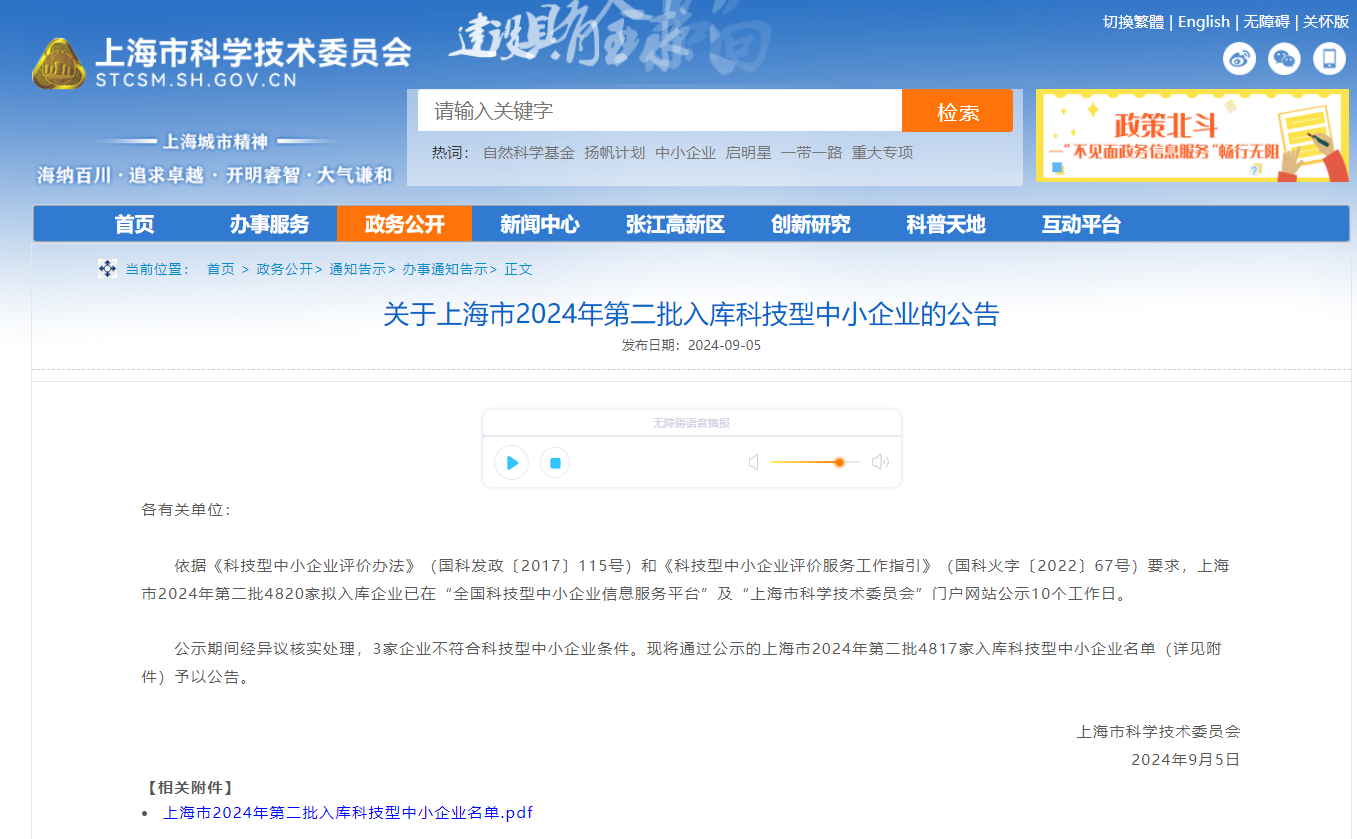
Task: Open the 办事服务 navigation menu
Action: tap(269, 224)
